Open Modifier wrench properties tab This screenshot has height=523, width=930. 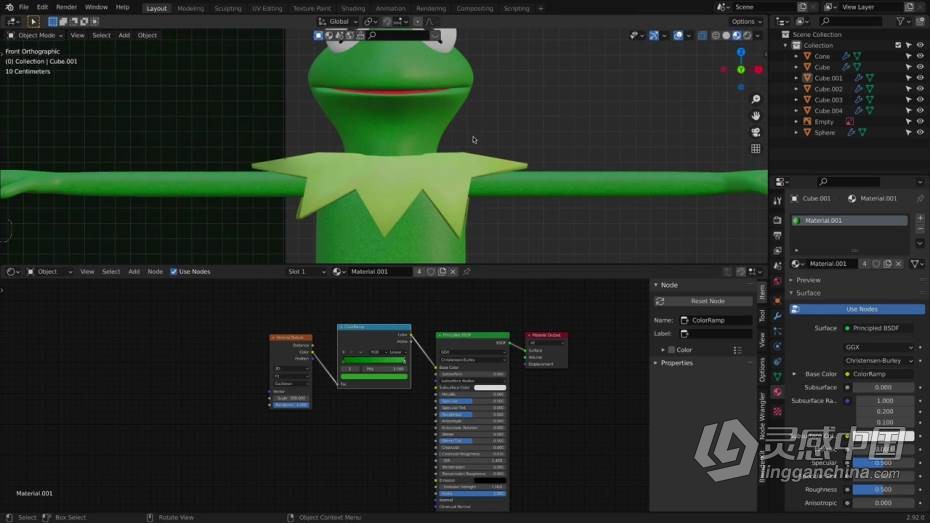coord(778,316)
